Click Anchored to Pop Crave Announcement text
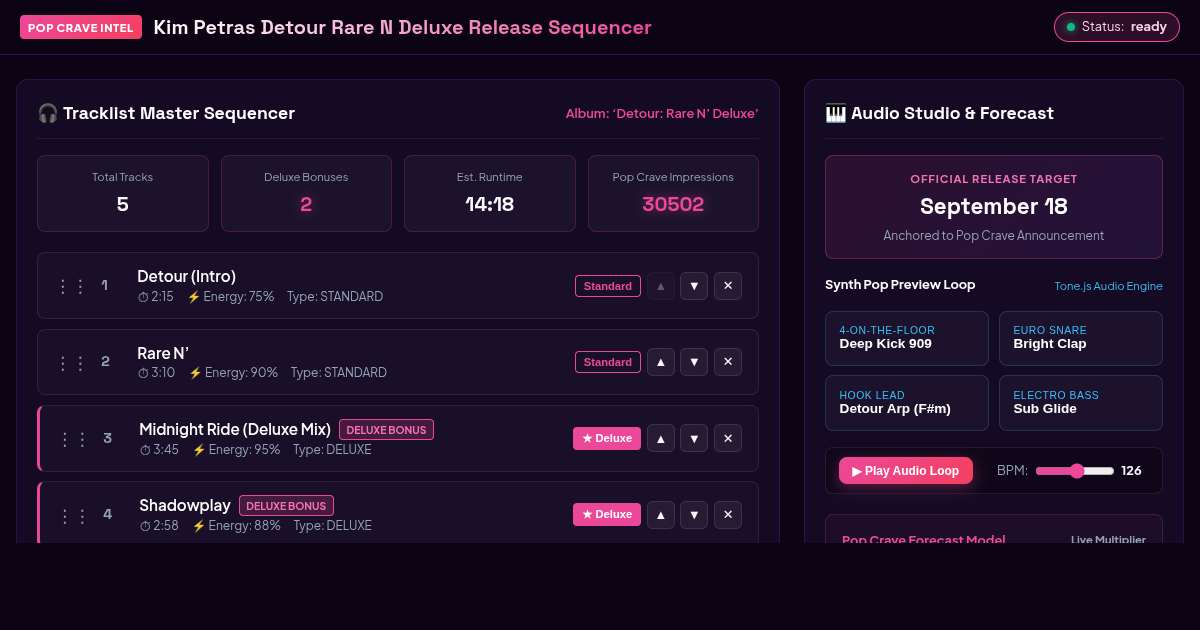The image size is (1200, 630). tap(994, 236)
